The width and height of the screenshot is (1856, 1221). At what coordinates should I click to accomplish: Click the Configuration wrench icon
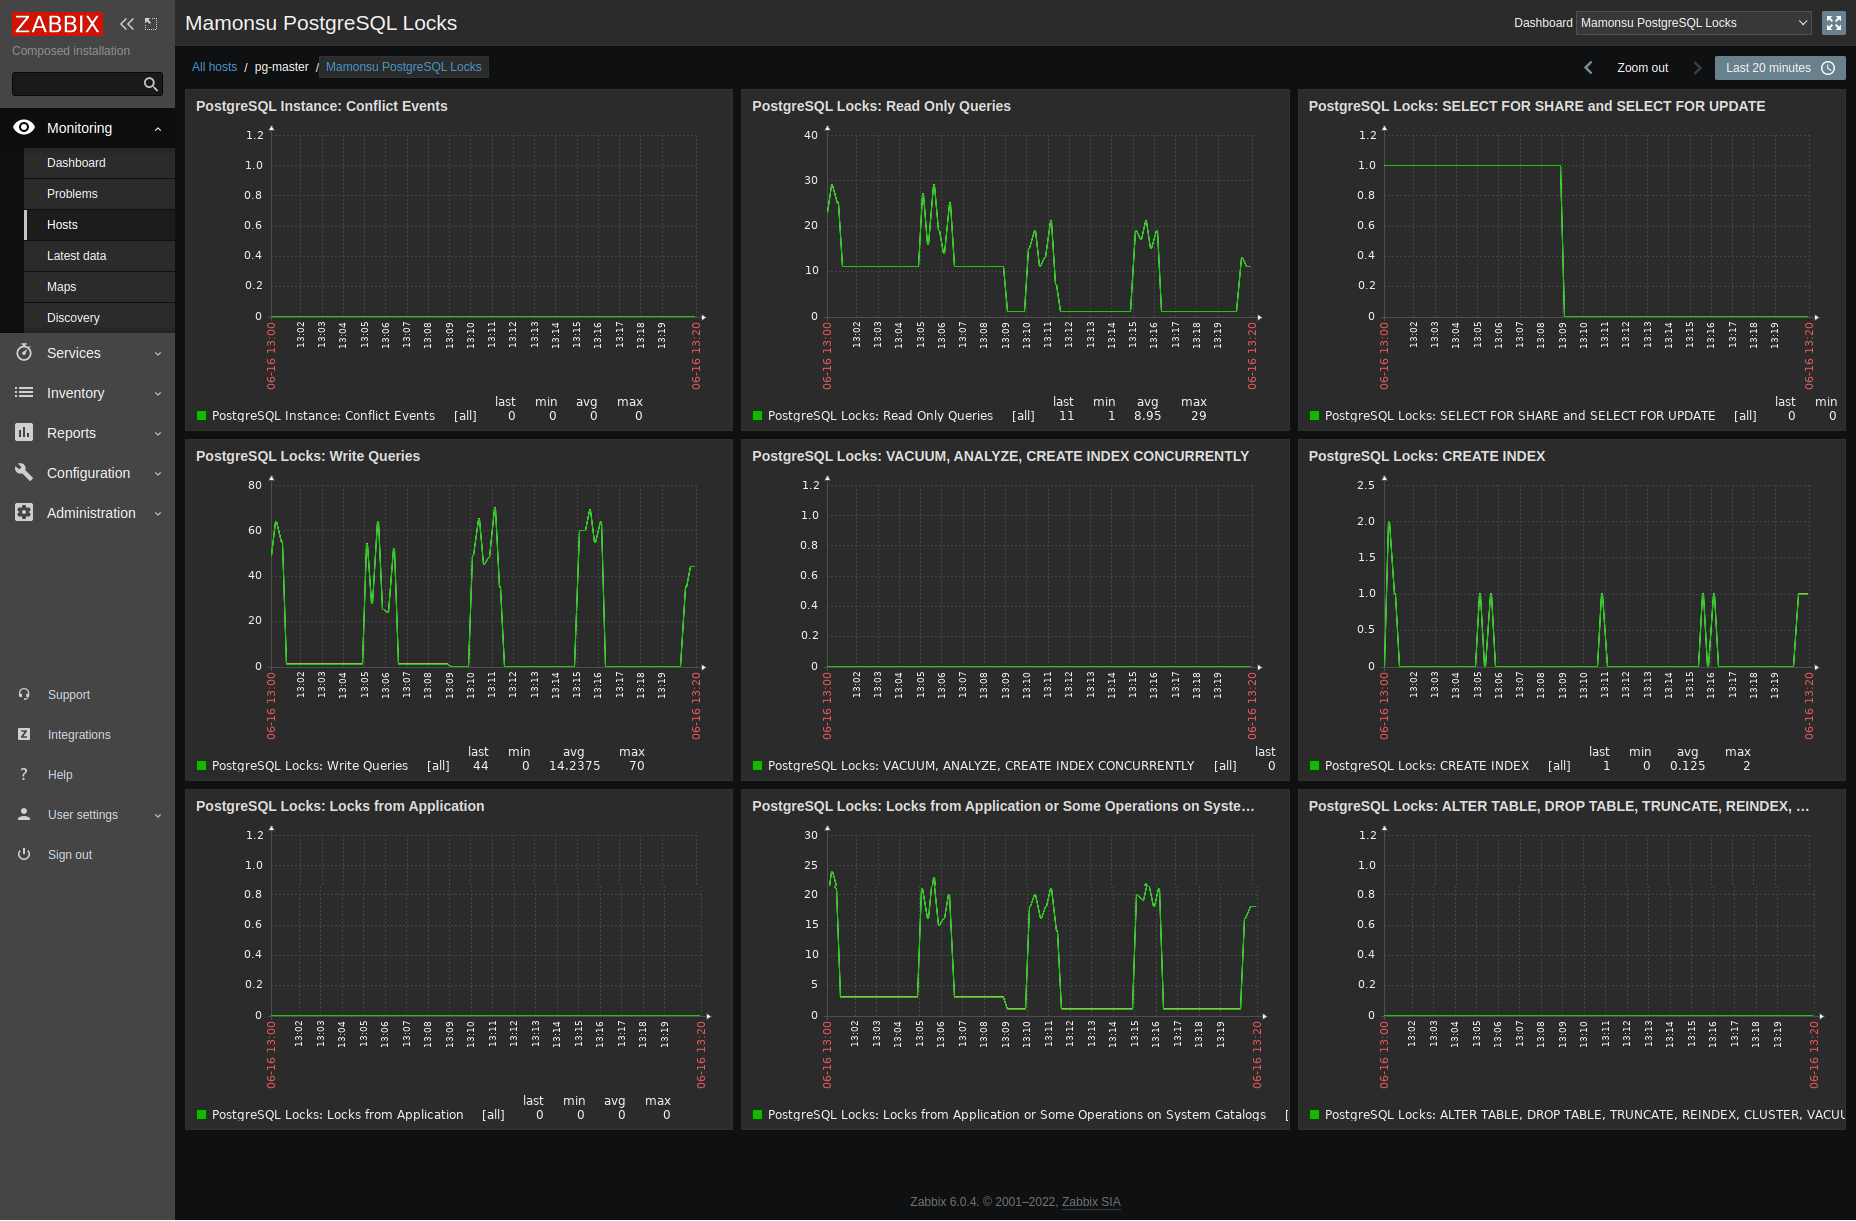pos(24,472)
